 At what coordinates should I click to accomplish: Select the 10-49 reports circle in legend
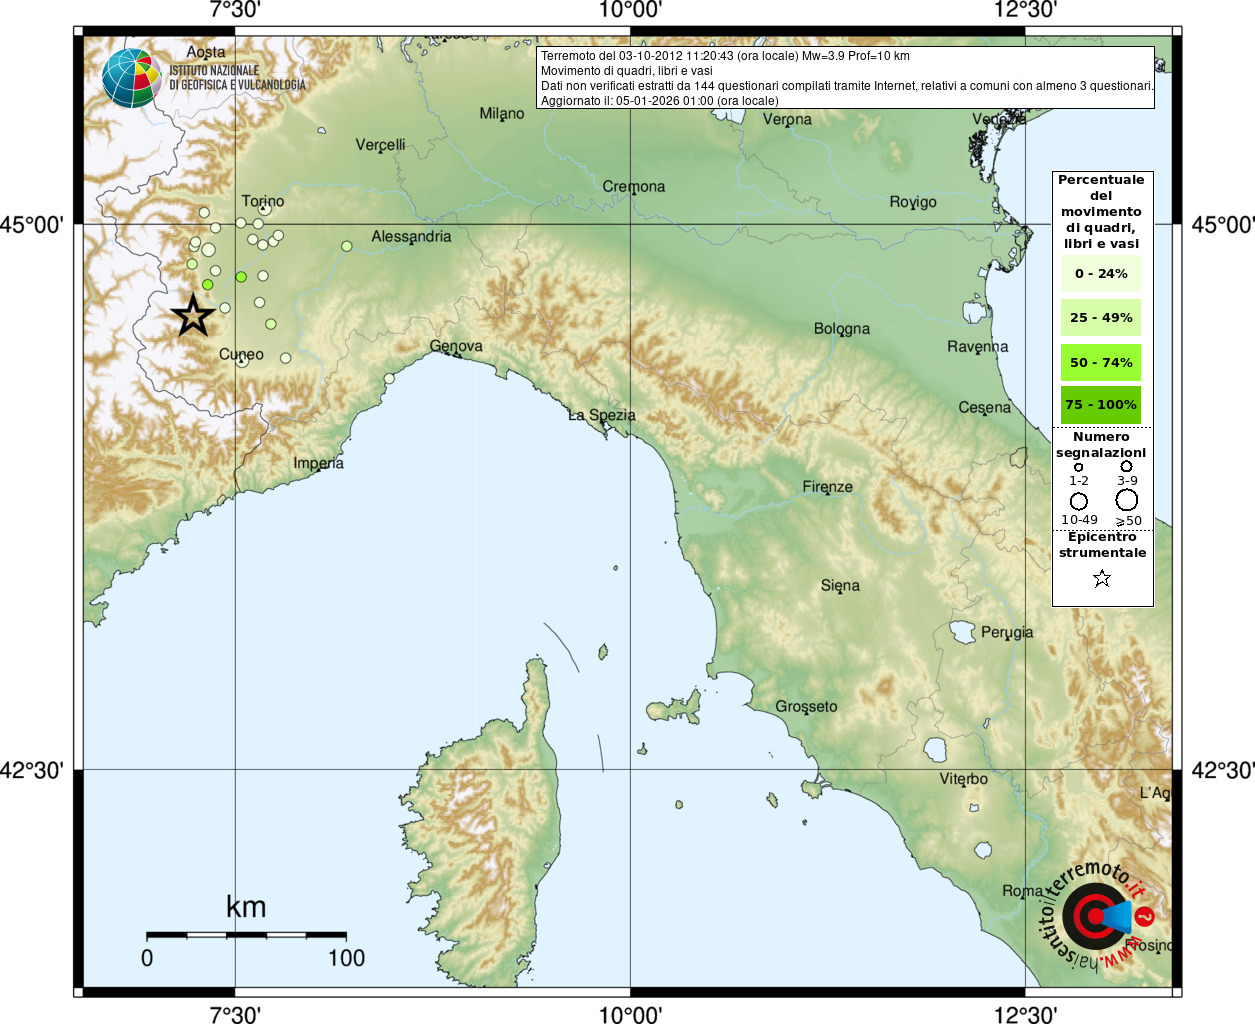point(1078,501)
